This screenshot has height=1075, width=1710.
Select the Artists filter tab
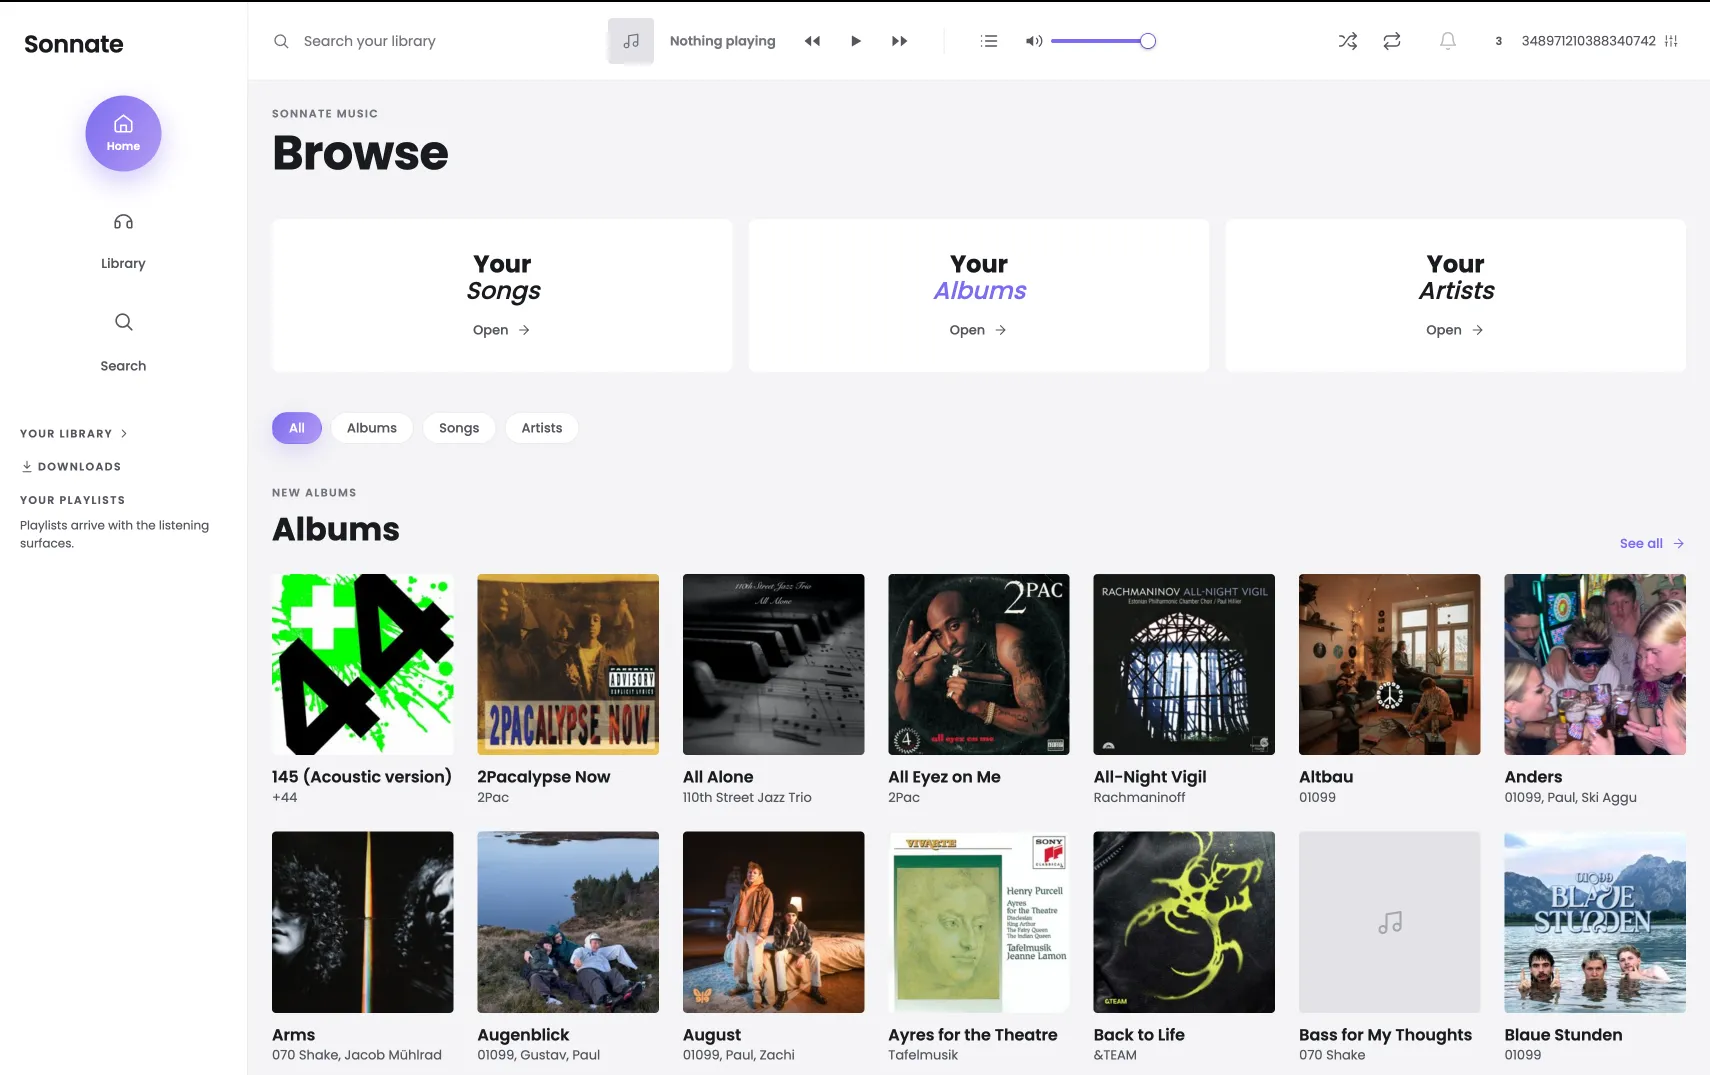[x=542, y=428]
